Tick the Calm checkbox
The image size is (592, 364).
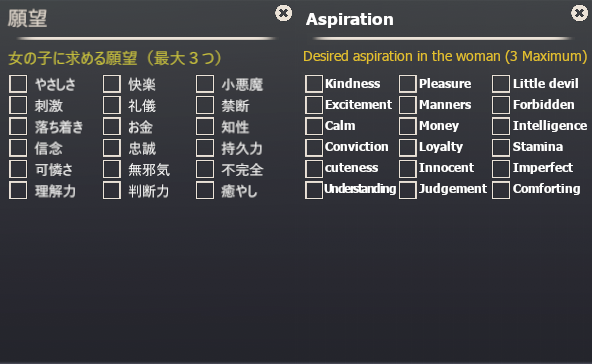point(314,126)
